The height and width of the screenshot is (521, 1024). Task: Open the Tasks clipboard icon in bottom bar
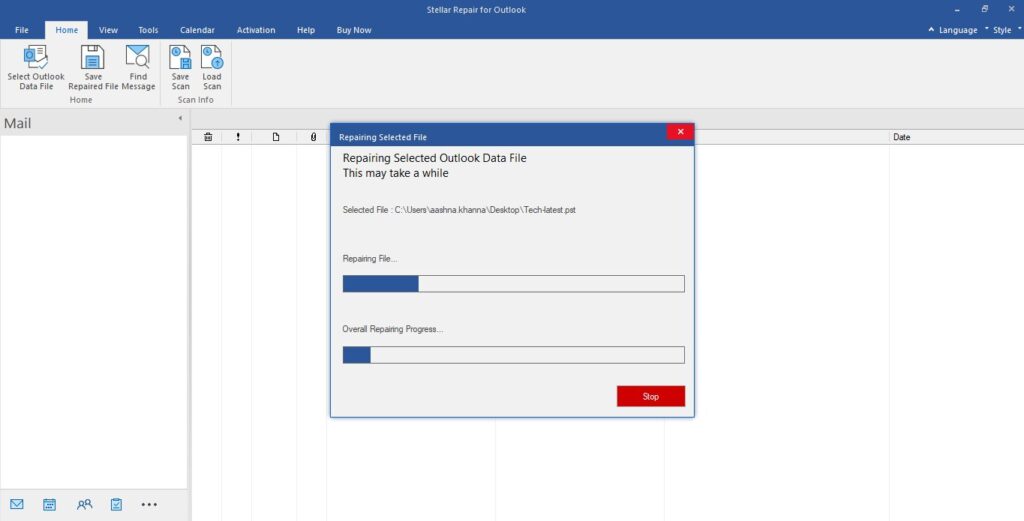point(116,504)
